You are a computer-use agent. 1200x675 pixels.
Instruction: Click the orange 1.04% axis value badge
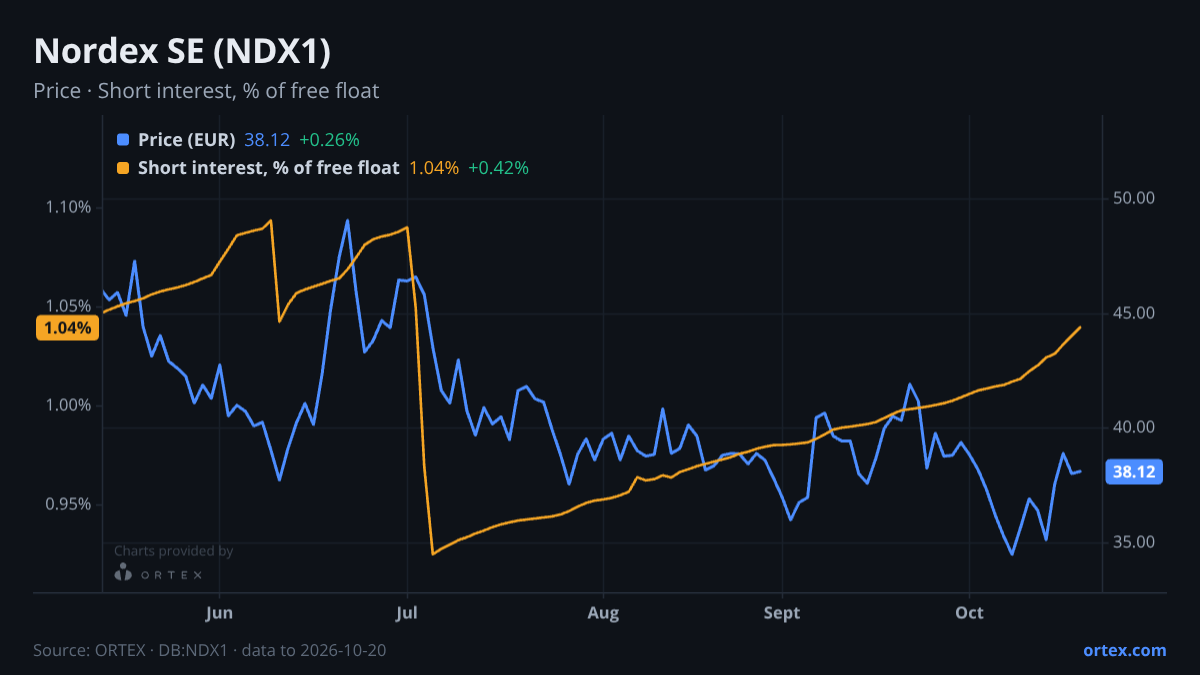point(68,328)
